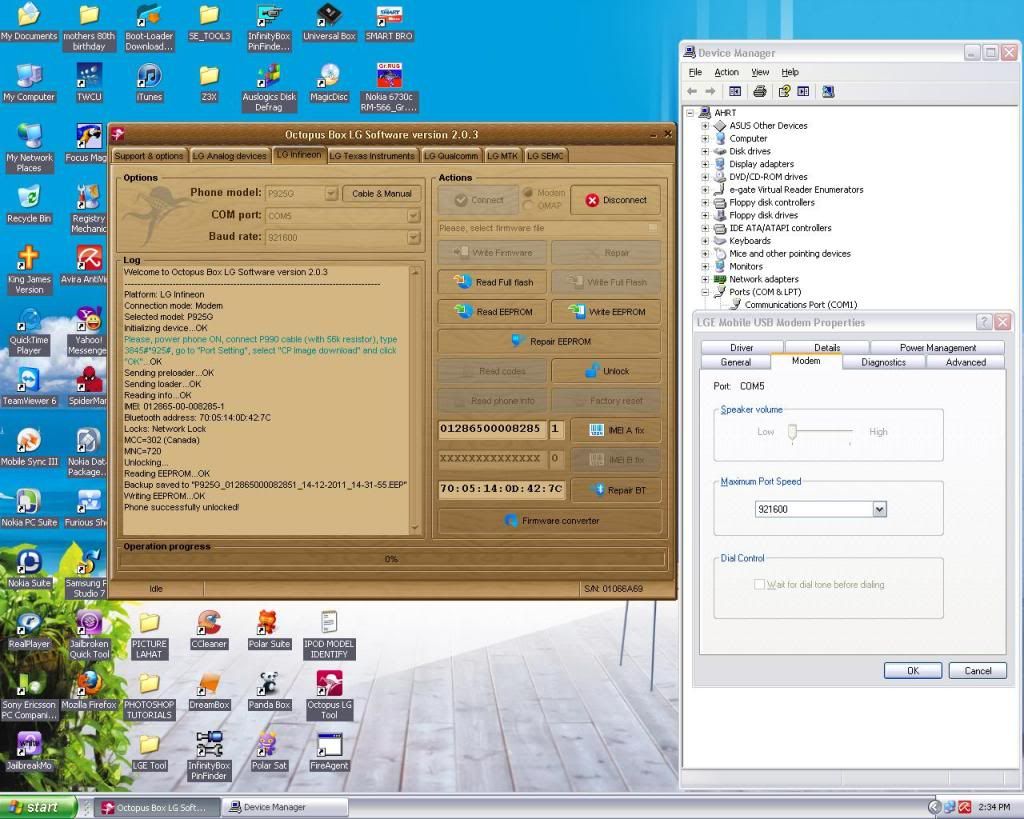1024x819 pixels.
Task: Open the Octopus LG Tool desktop icon
Action: [x=329, y=685]
